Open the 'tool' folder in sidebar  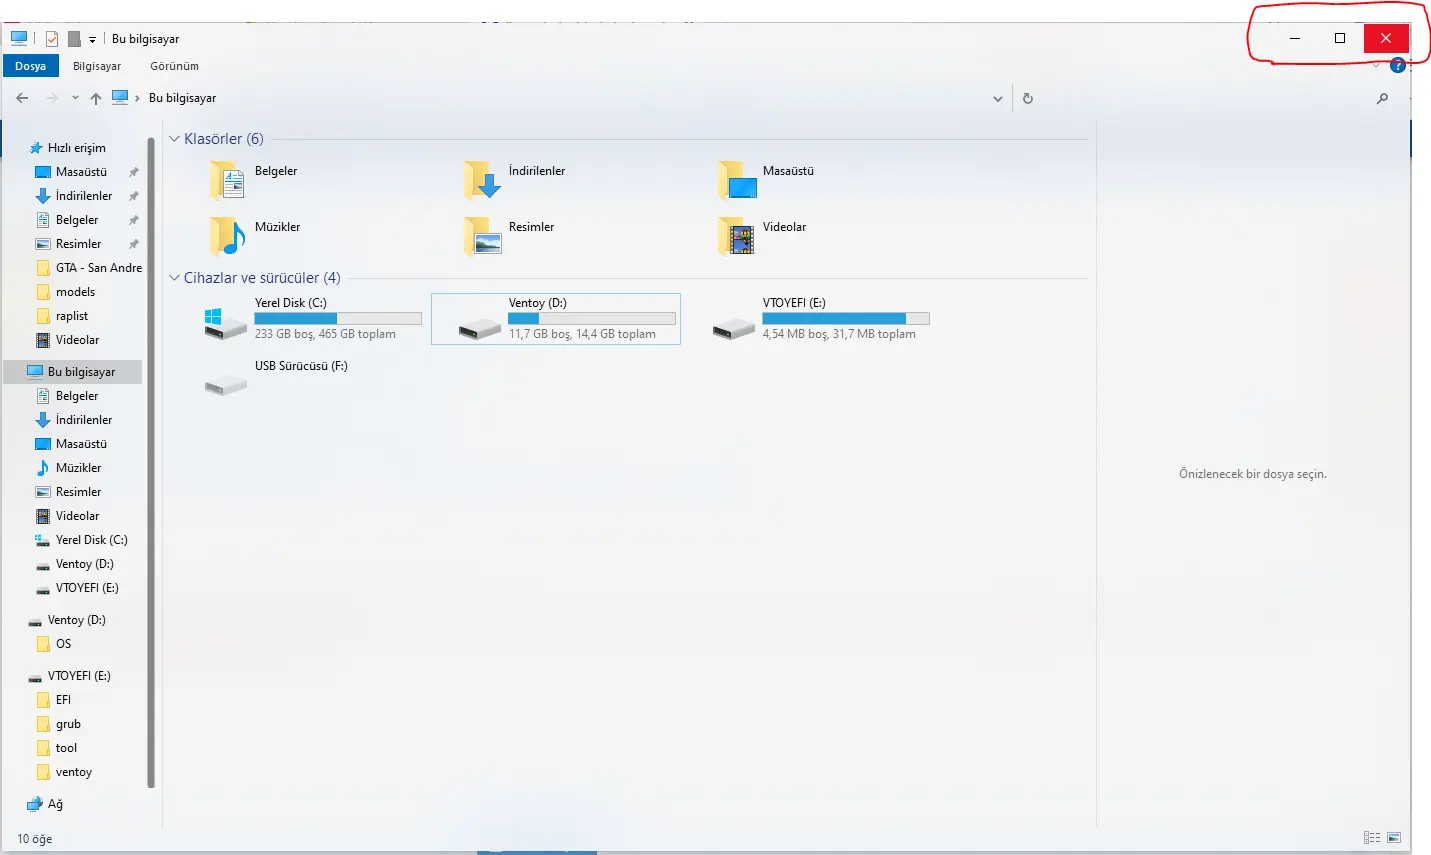click(66, 748)
